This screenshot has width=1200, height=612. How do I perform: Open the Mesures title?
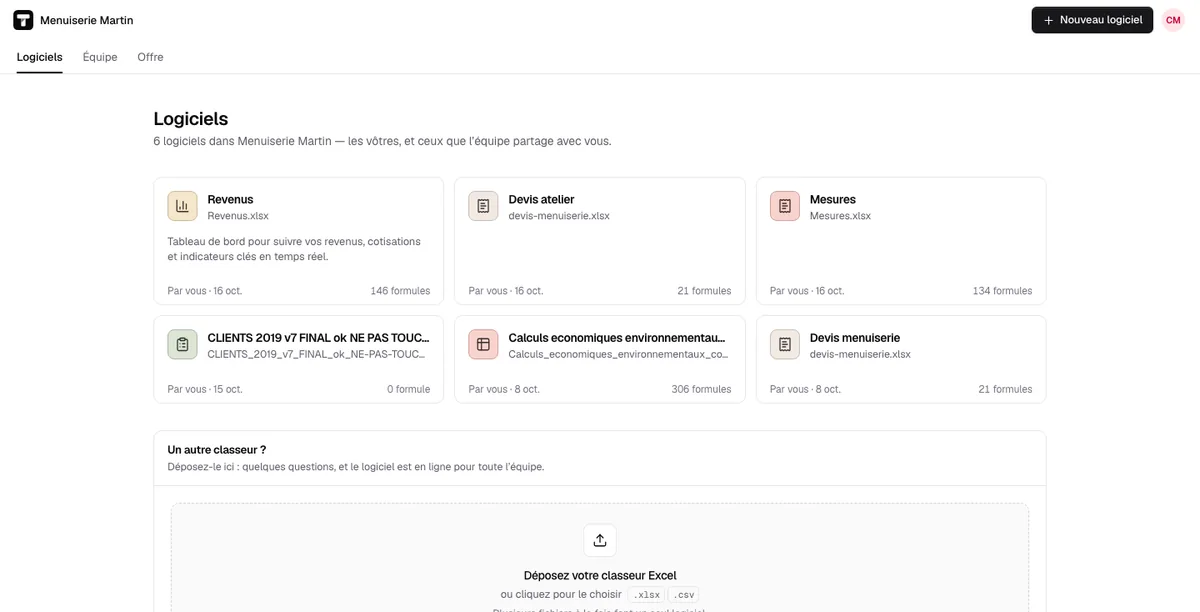(x=833, y=199)
